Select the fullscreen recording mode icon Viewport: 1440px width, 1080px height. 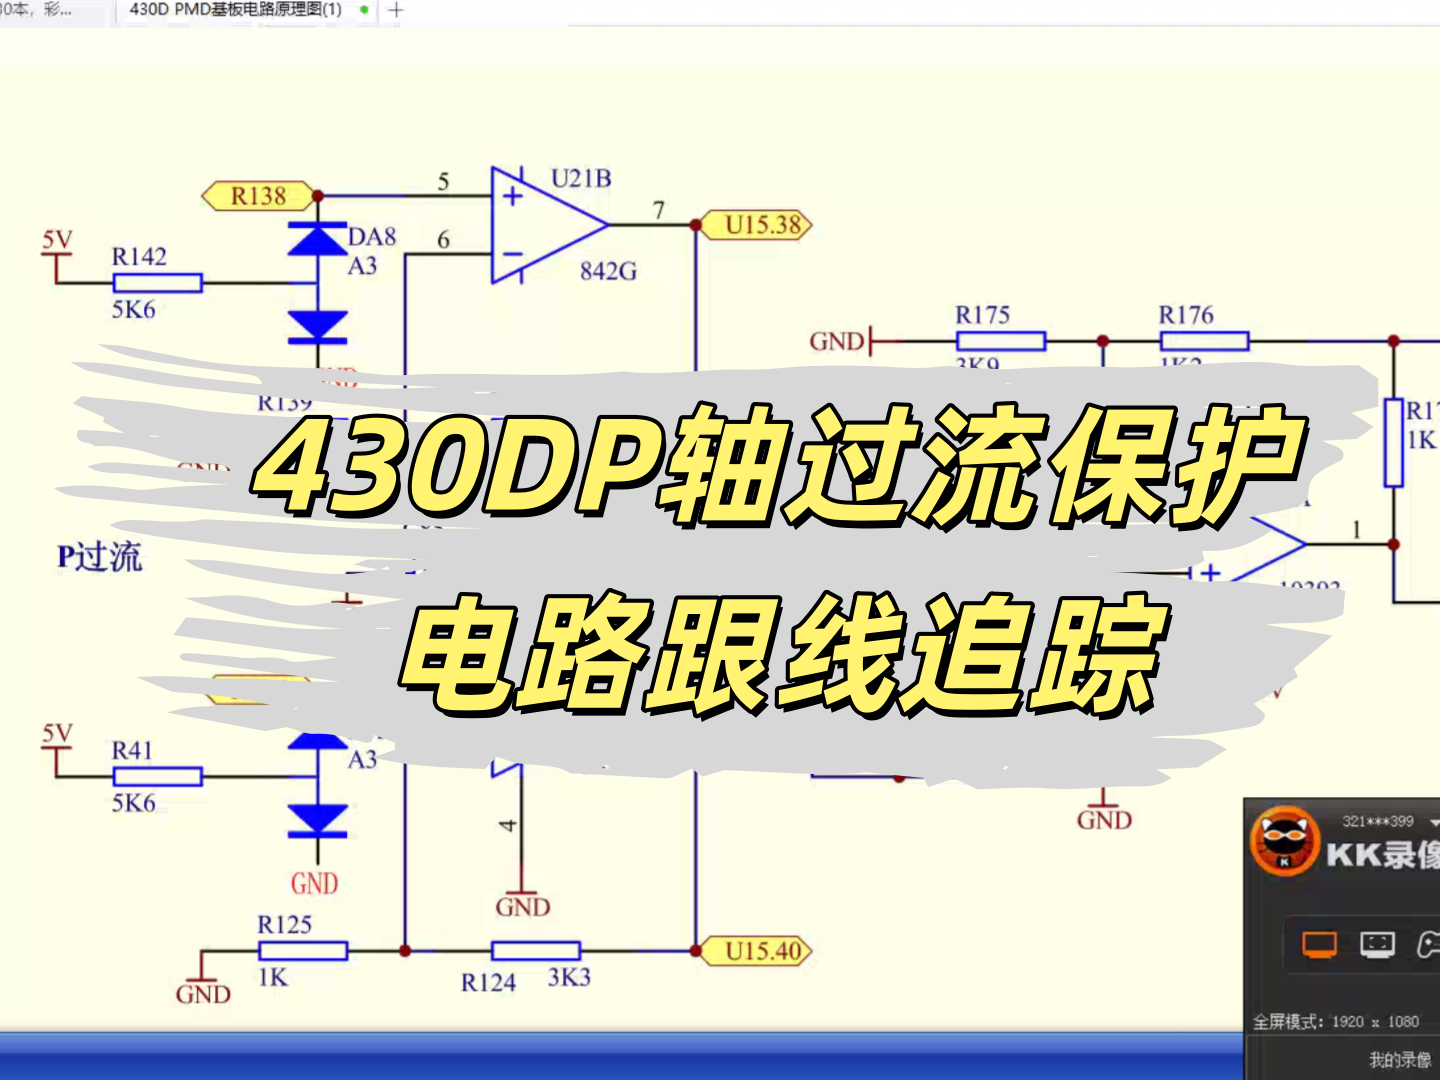click(x=1319, y=943)
